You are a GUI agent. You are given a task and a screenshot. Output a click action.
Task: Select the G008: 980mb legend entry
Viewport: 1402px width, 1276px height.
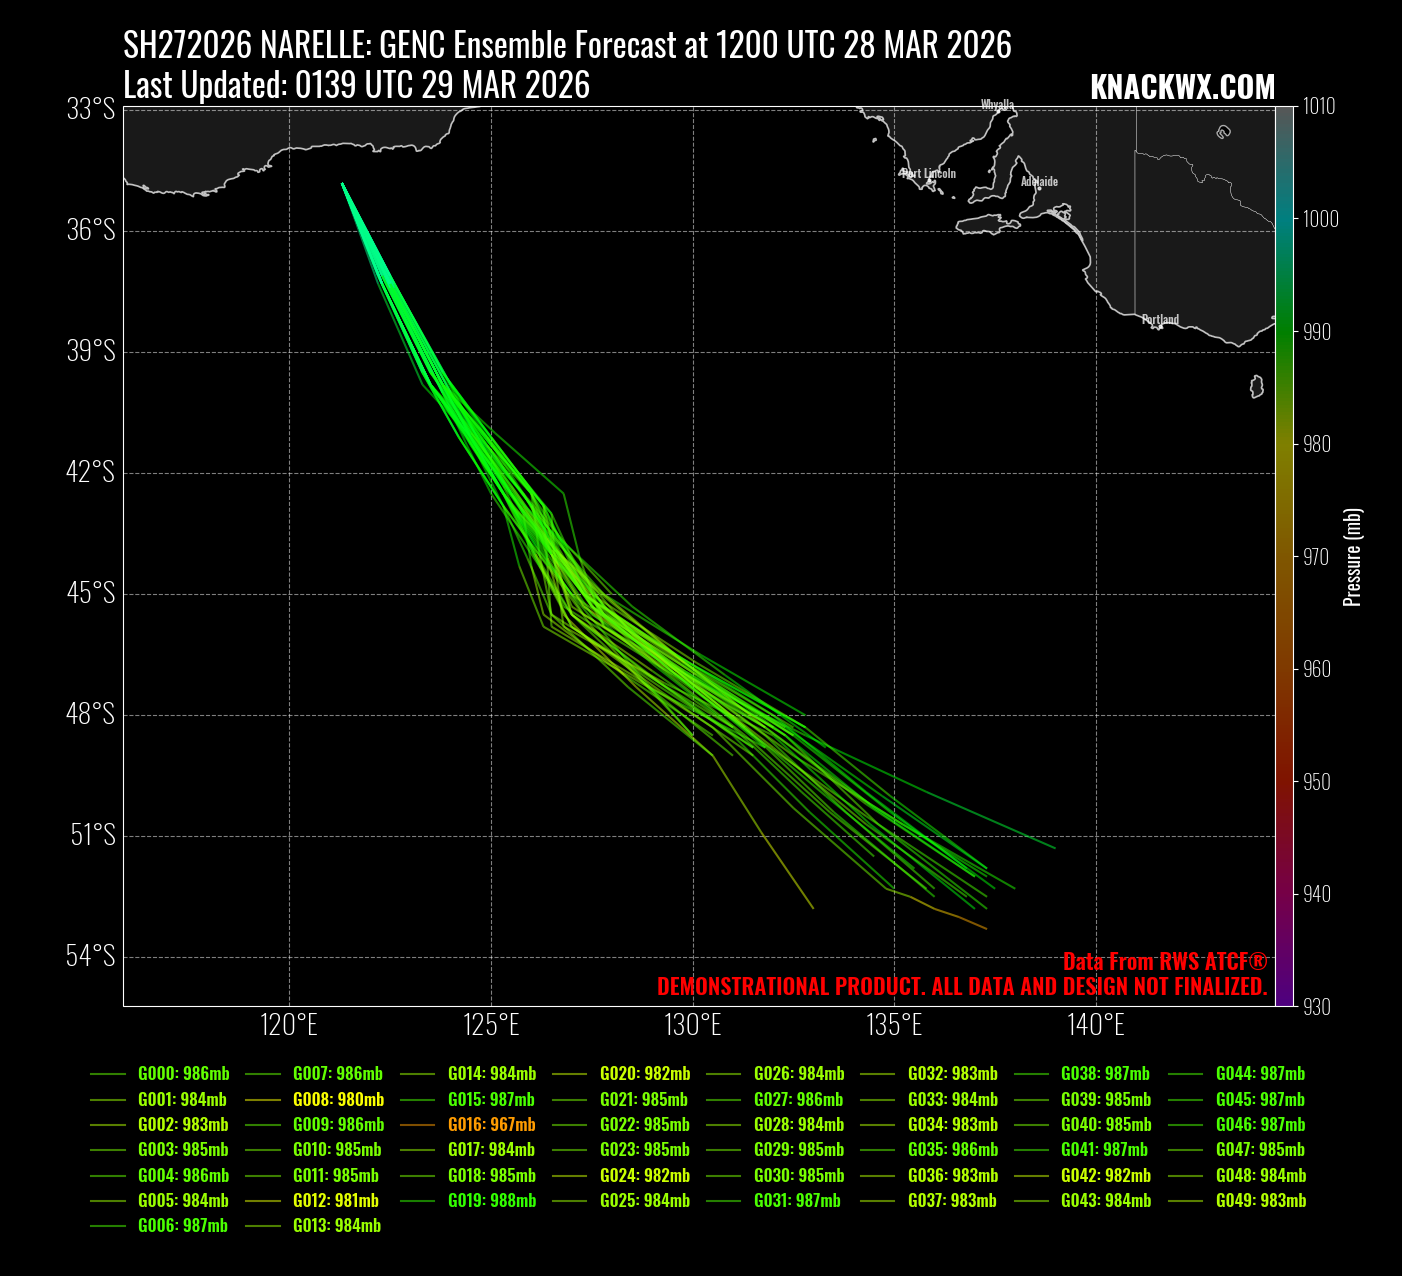pyautogui.click(x=338, y=1099)
